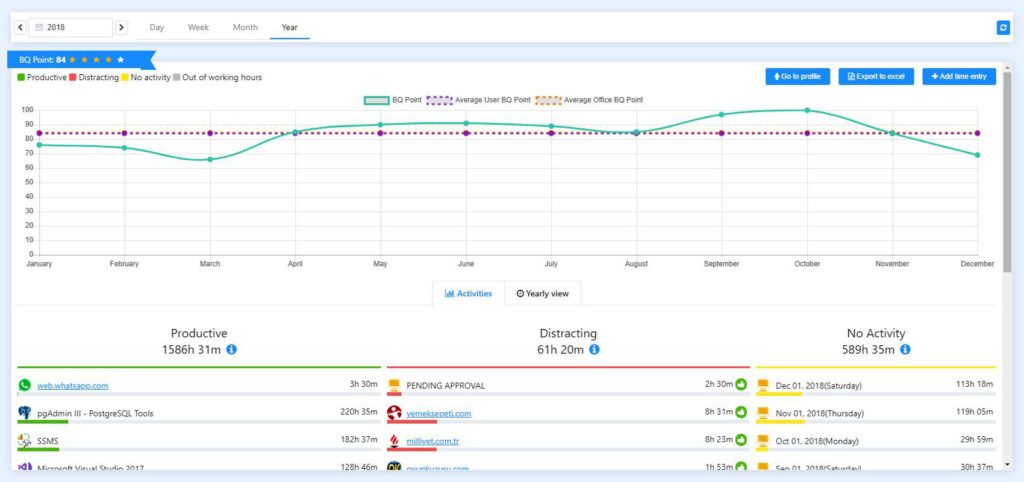
Task: Go to previous year with left arrow
Action: pyautogui.click(x=20, y=27)
